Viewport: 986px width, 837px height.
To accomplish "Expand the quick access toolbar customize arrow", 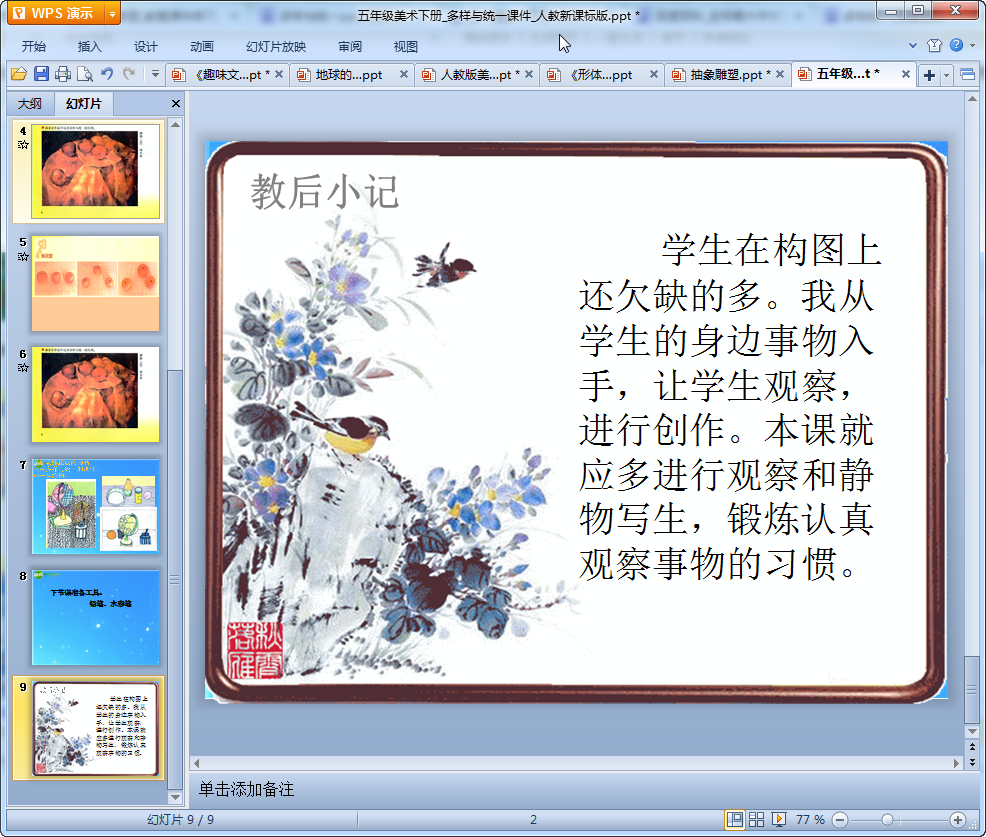I will click(x=155, y=74).
